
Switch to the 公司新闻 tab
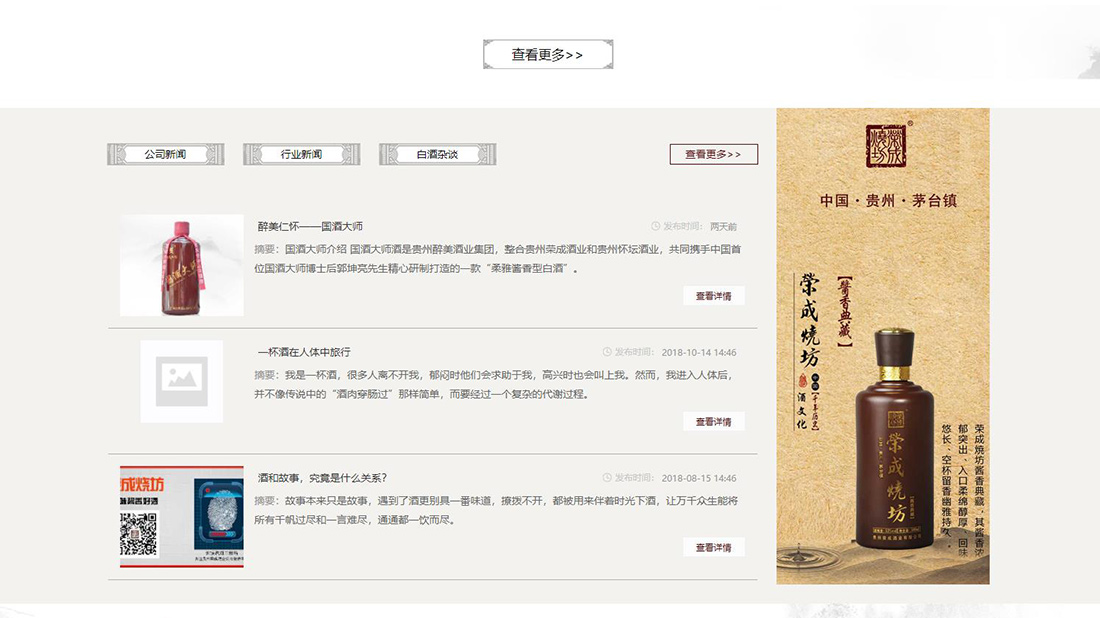166,154
